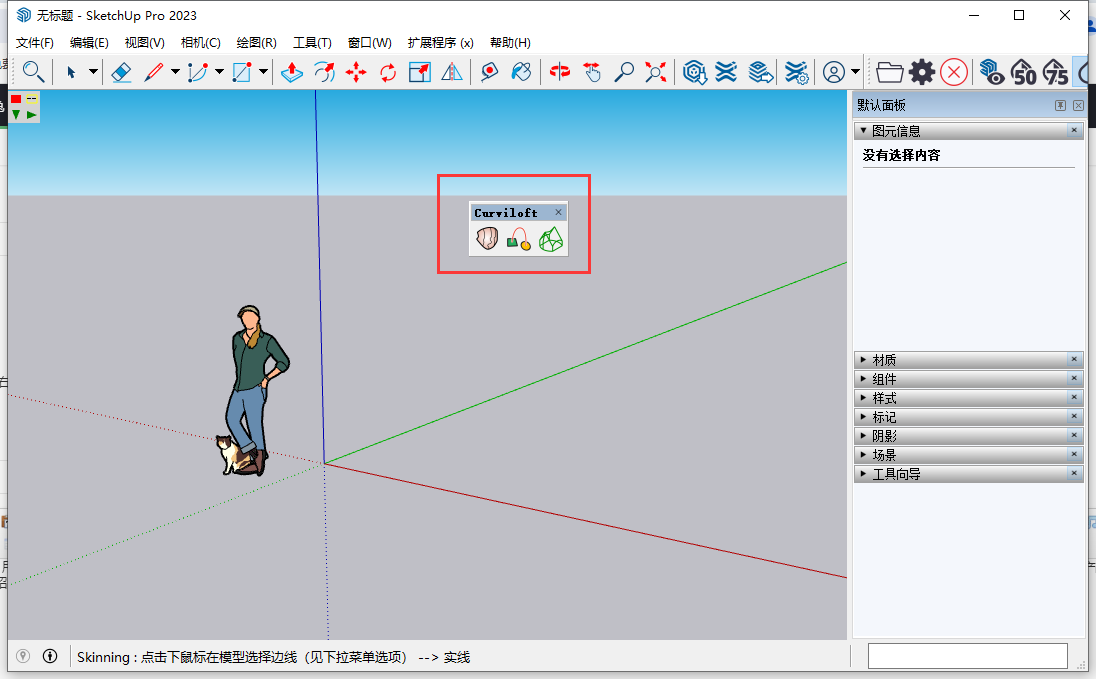
Task: Open the 相机 menu
Action: pos(200,42)
